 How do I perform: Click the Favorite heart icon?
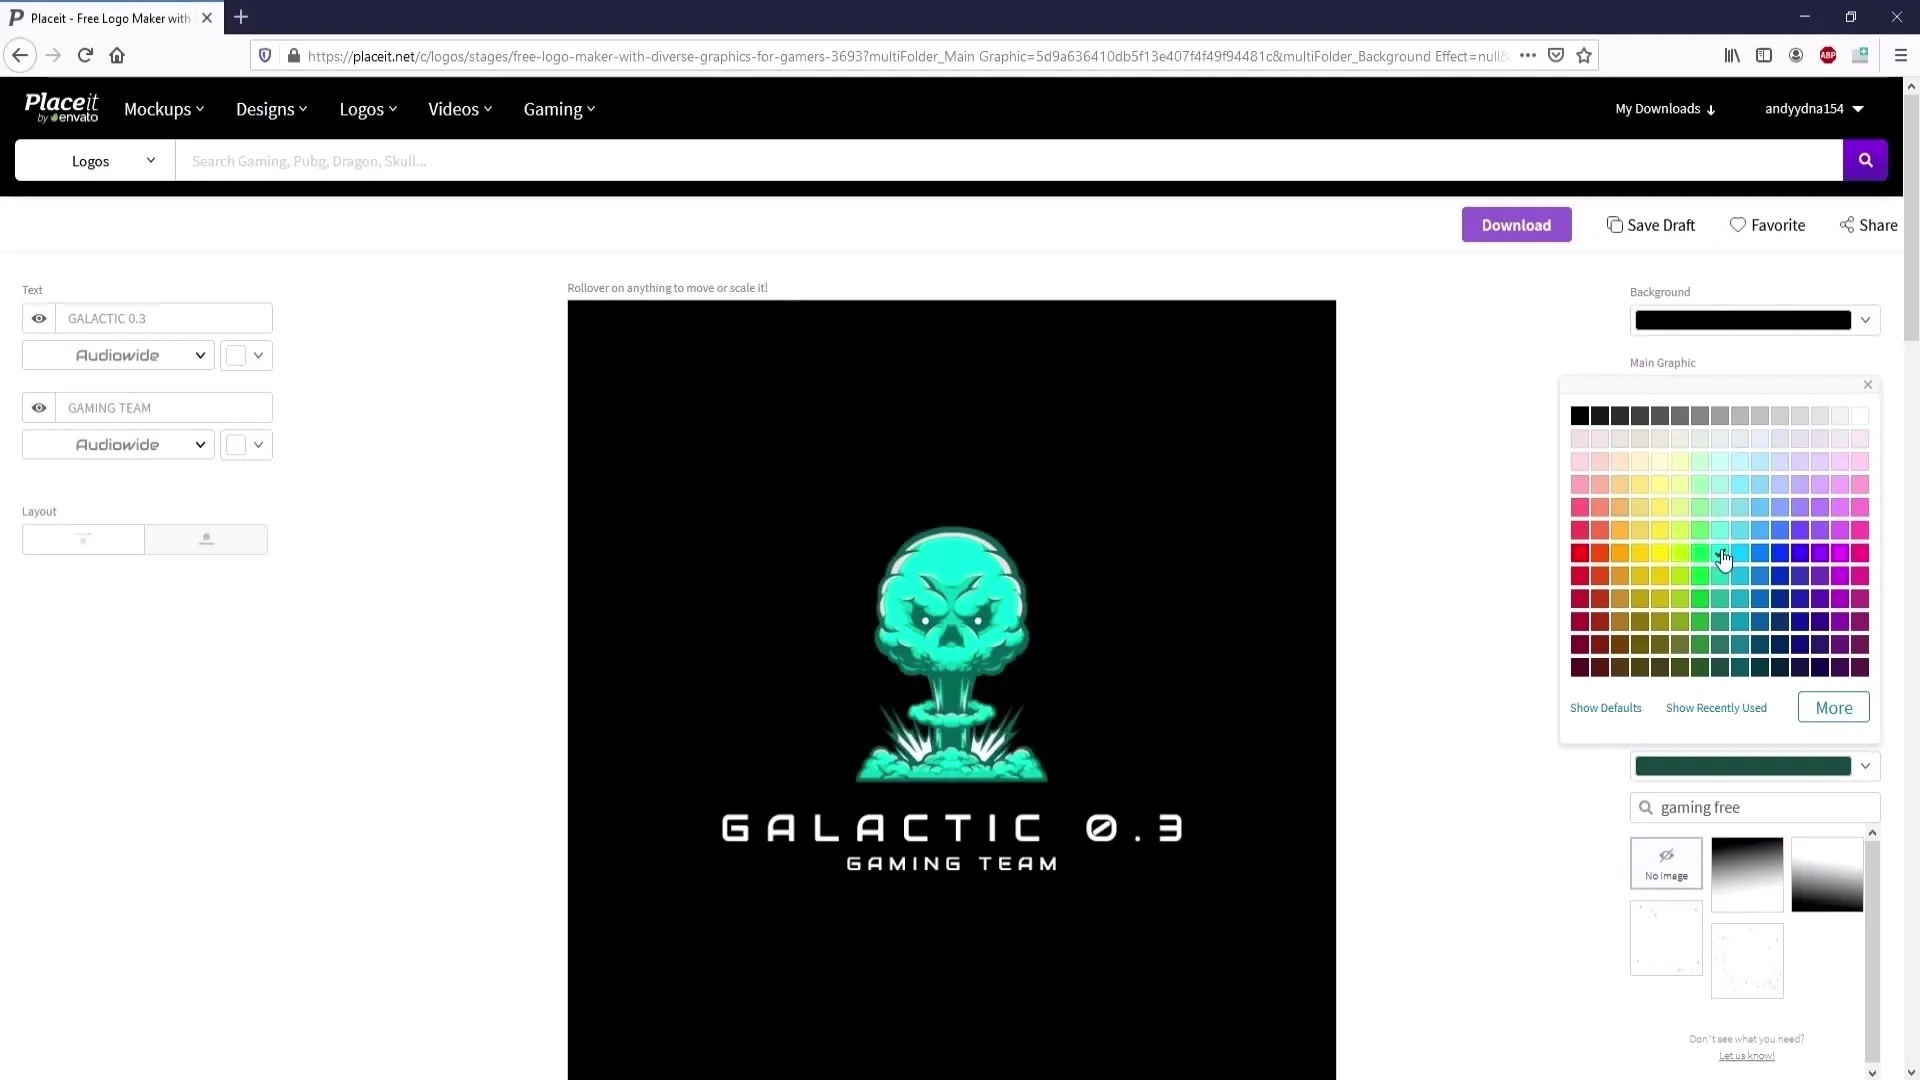[1738, 224]
